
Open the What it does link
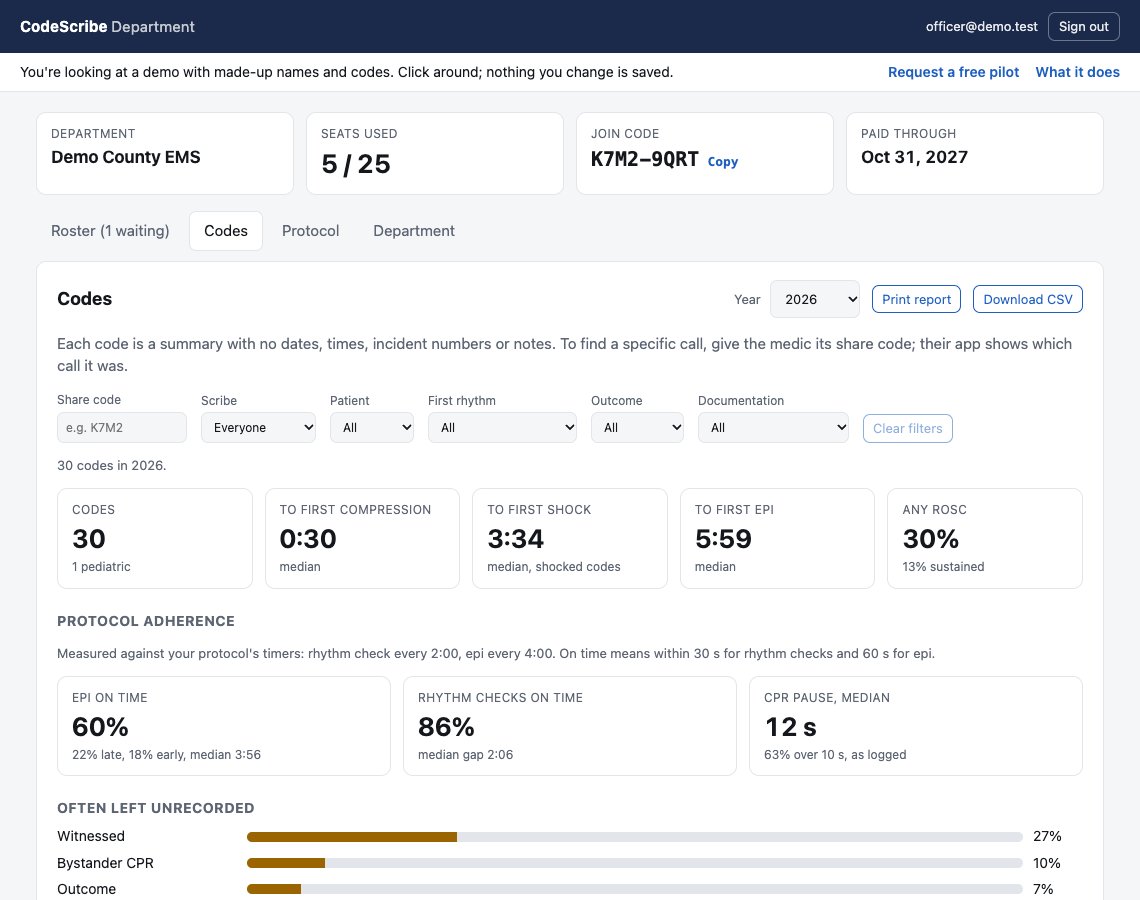point(1077,72)
